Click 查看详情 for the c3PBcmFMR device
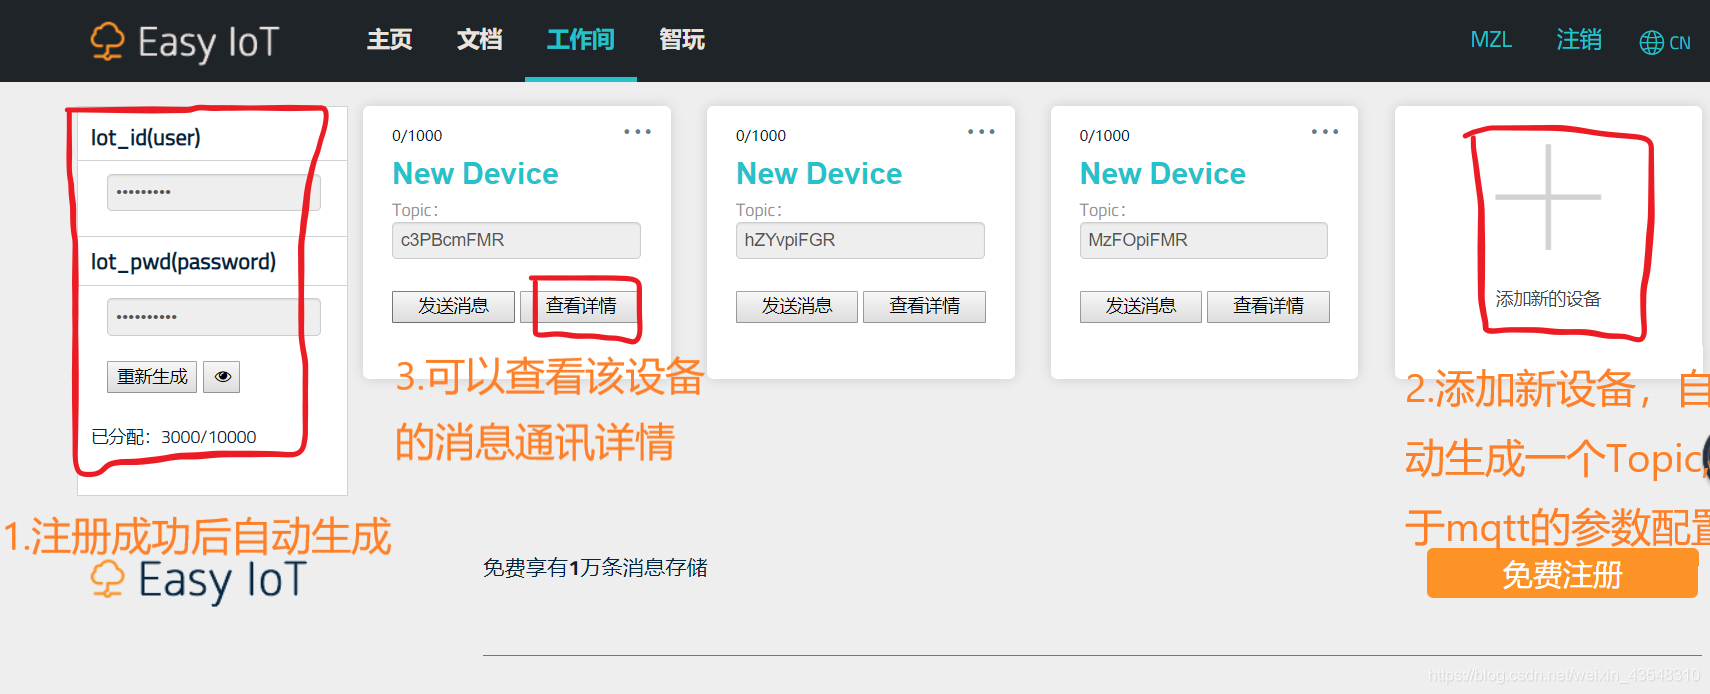The height and width of the screenshot is (694, 1710). point(581,306)
